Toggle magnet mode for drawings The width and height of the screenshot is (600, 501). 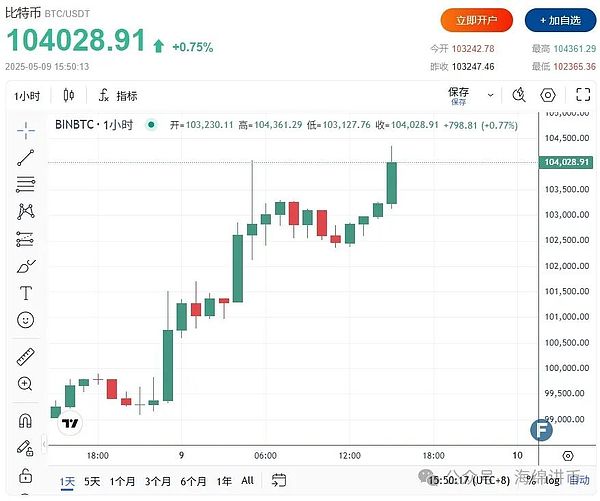coord(26,420)
